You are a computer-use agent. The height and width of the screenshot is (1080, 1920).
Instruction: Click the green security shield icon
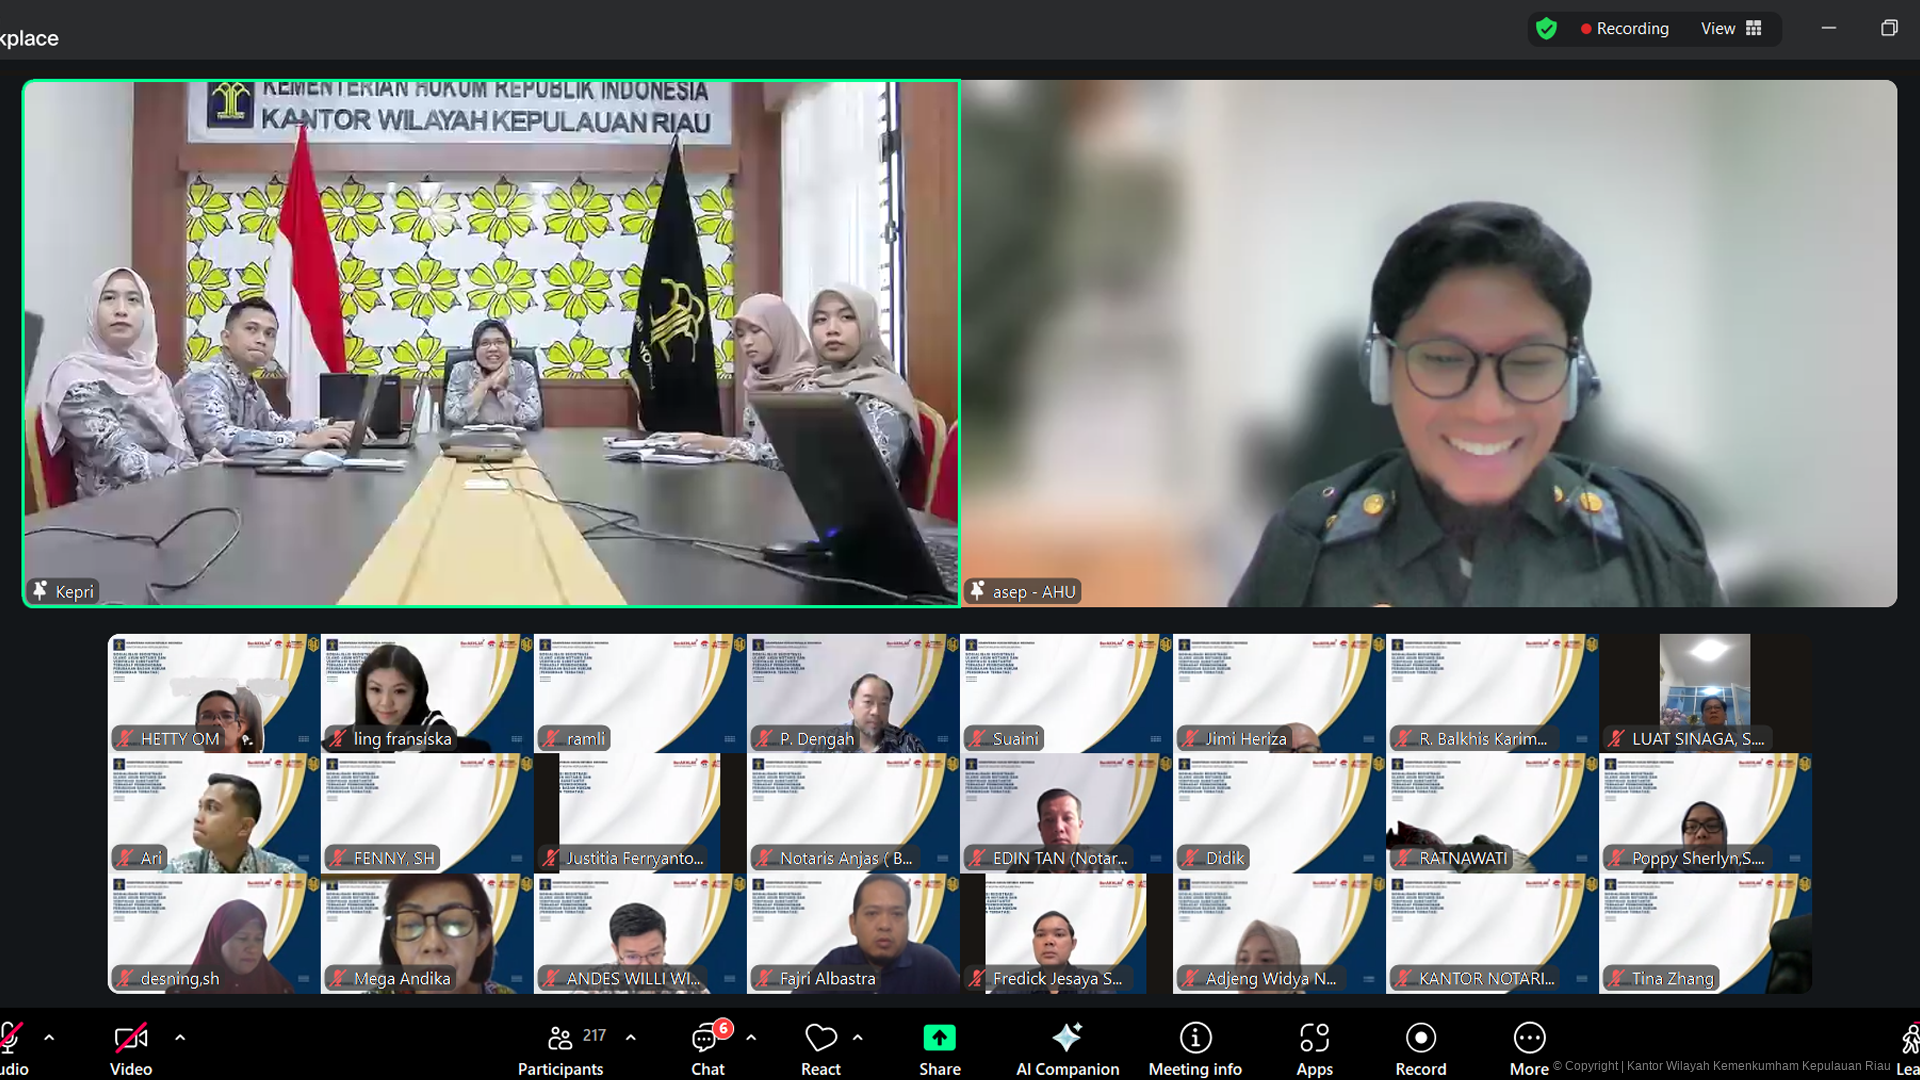1546,28
